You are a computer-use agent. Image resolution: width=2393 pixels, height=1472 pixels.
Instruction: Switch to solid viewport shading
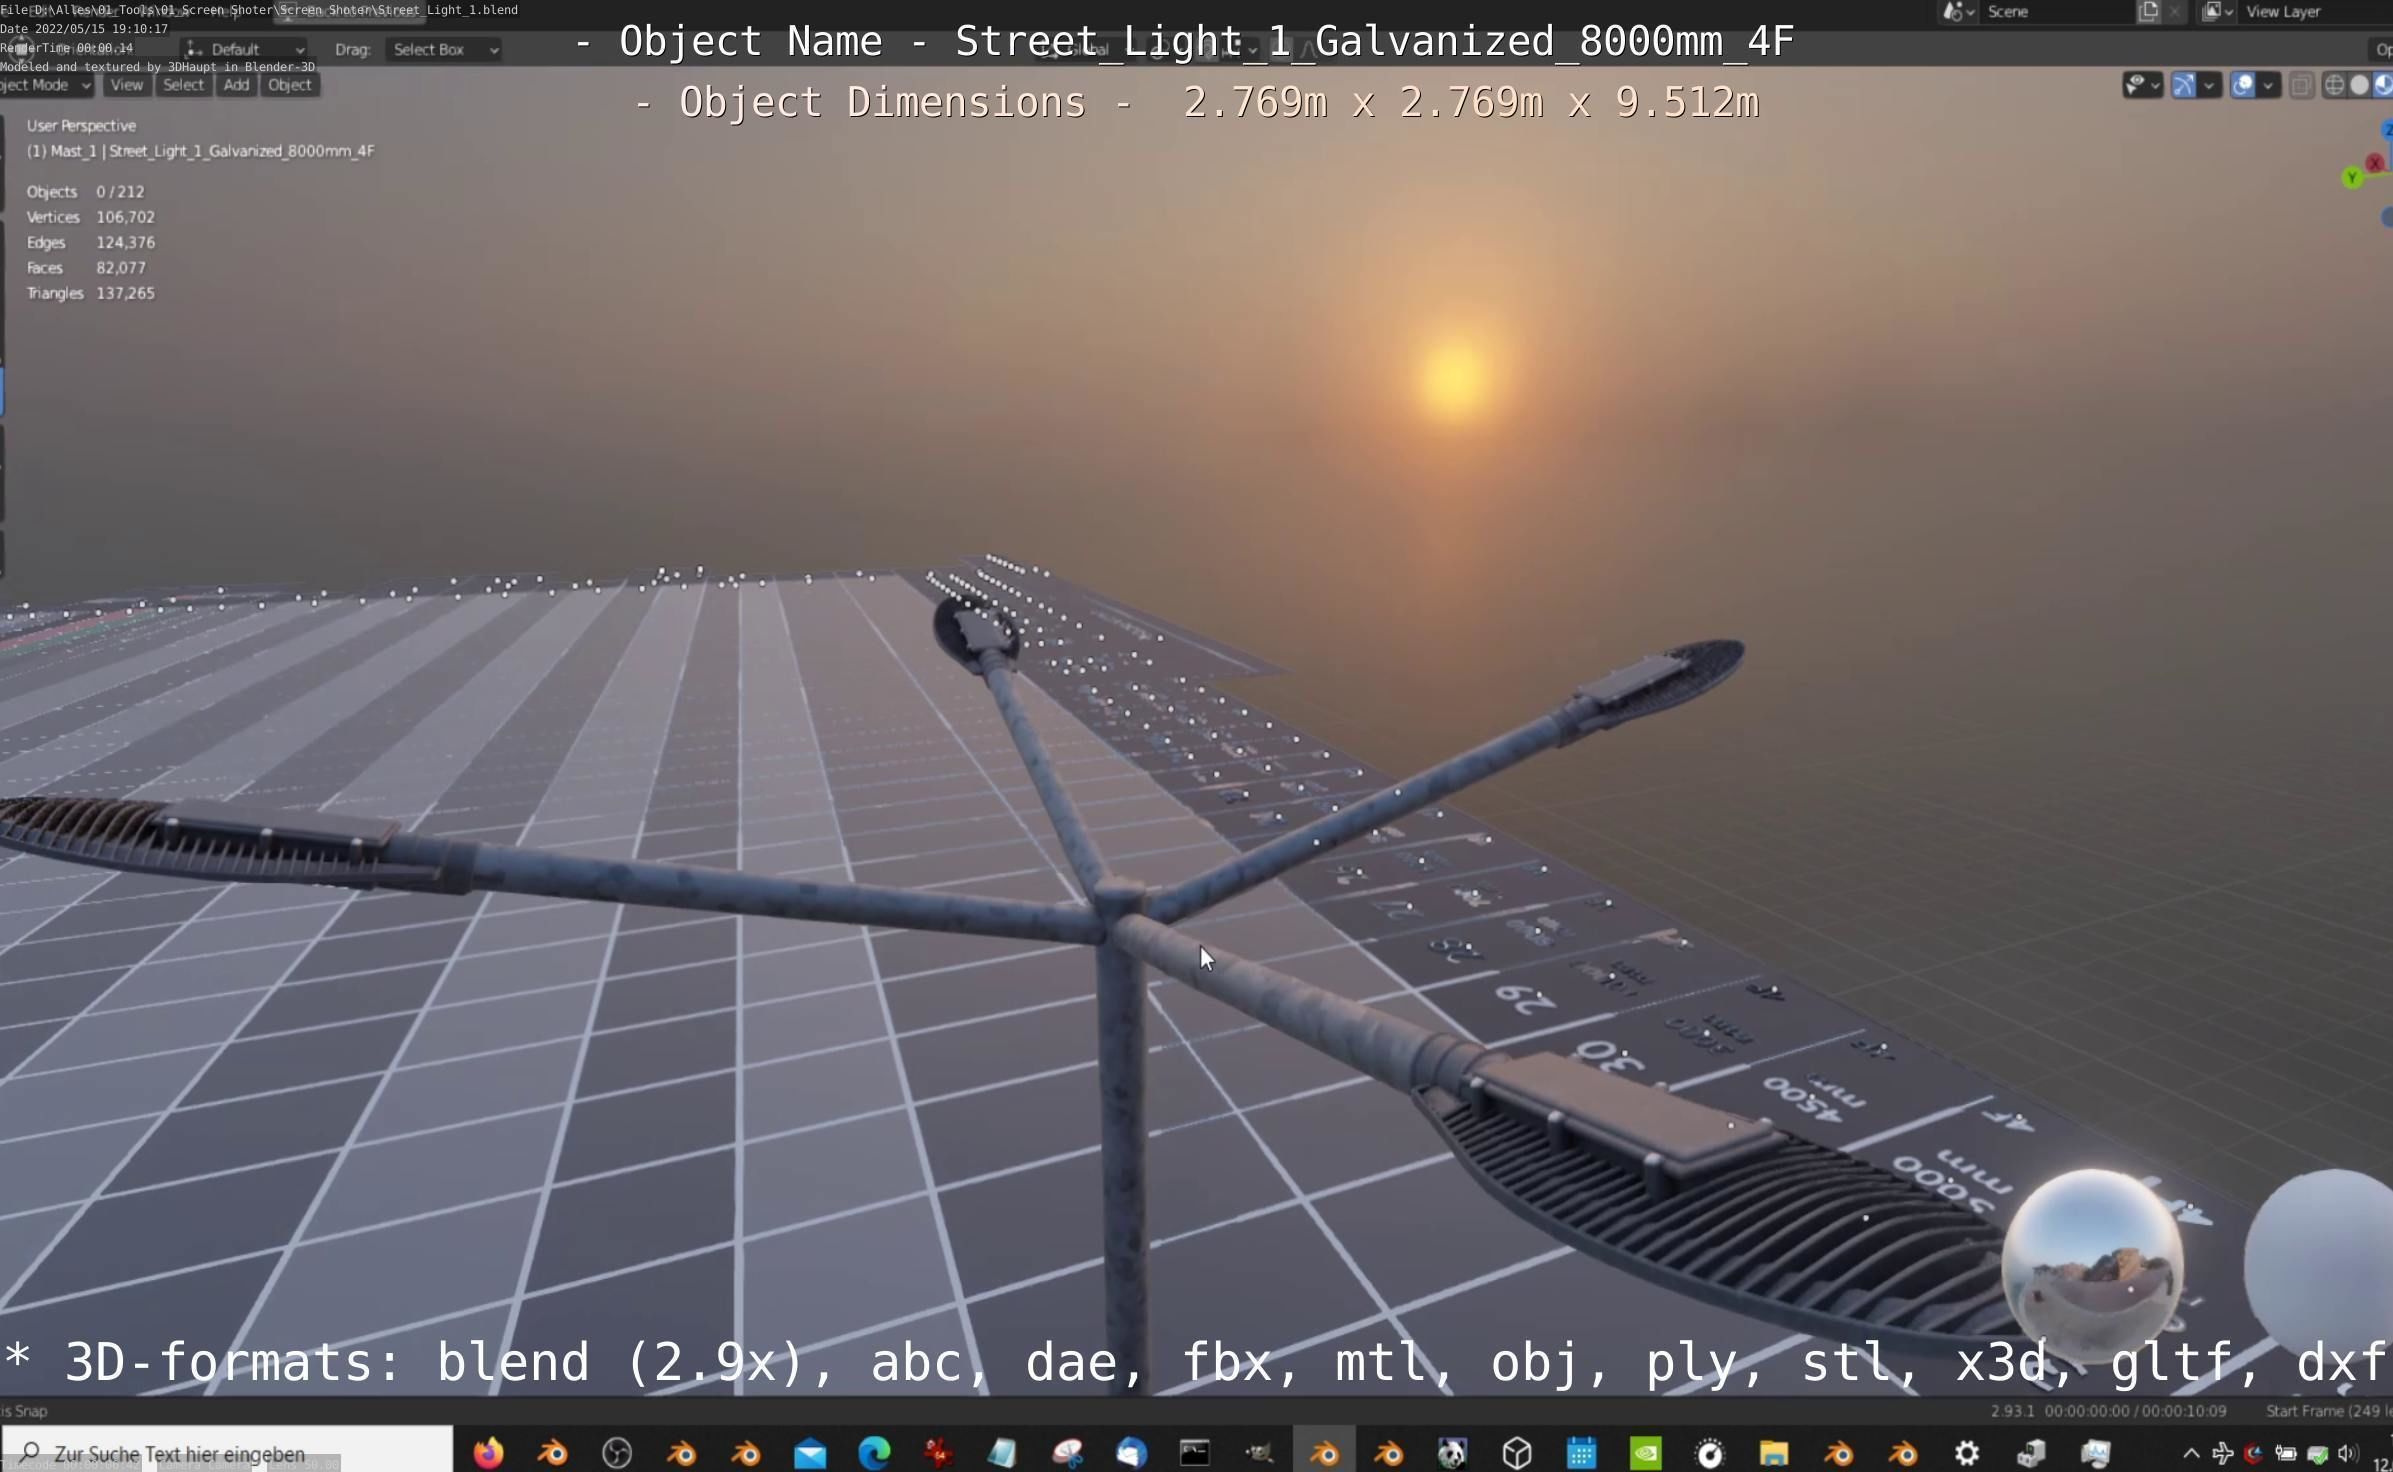2359,86
